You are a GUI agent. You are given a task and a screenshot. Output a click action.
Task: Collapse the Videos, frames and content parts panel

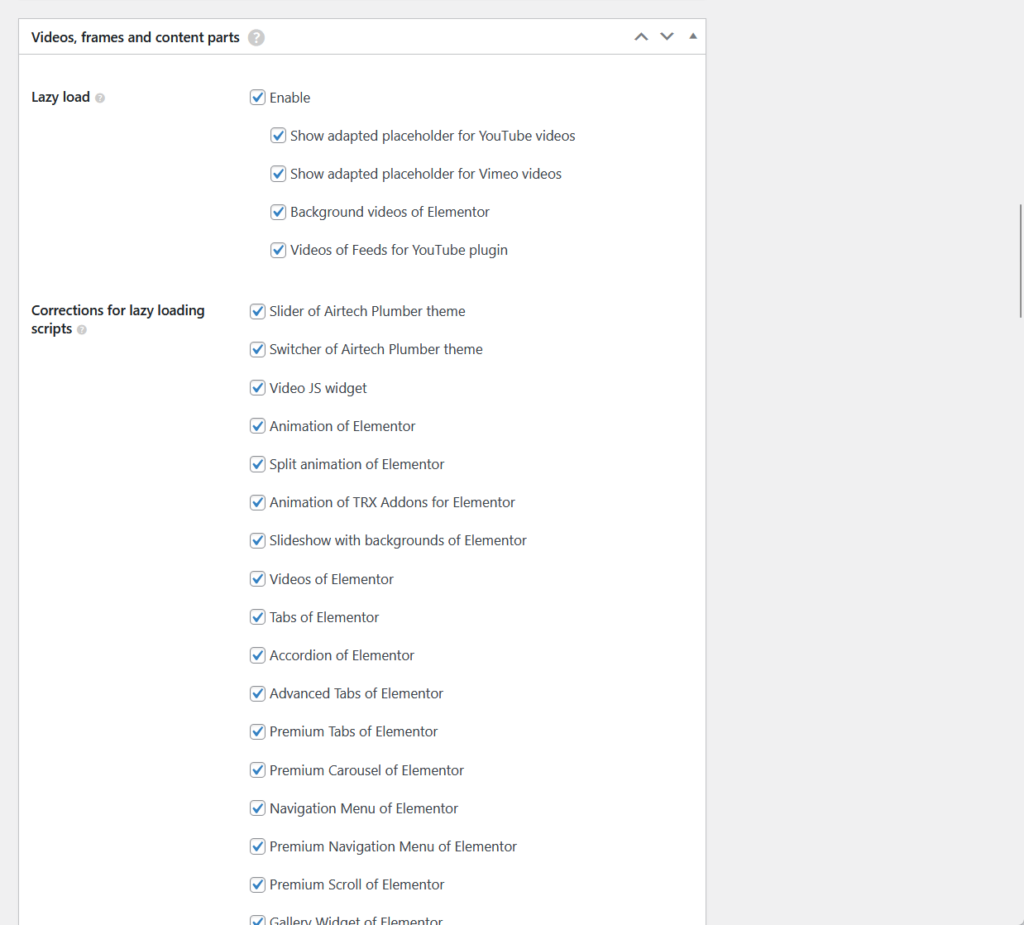pyautogui.click(x=693, y=37)
